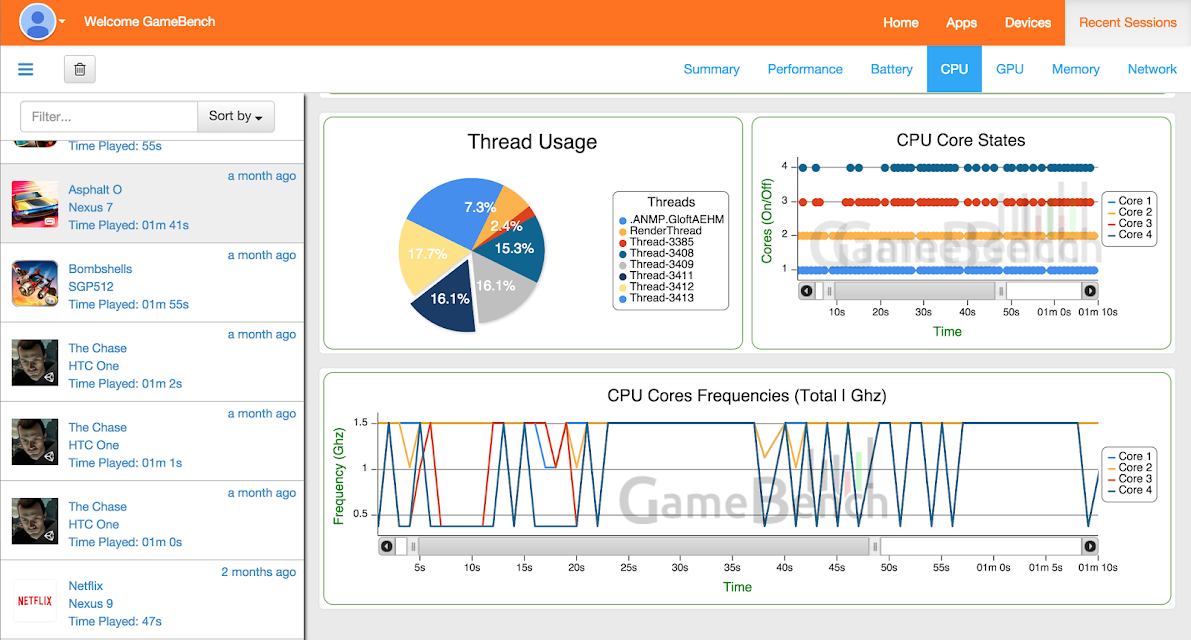Viewport: 1191px width, 640px height.
Task: Open the user avatar profile icon
Action: coord(37,21)
